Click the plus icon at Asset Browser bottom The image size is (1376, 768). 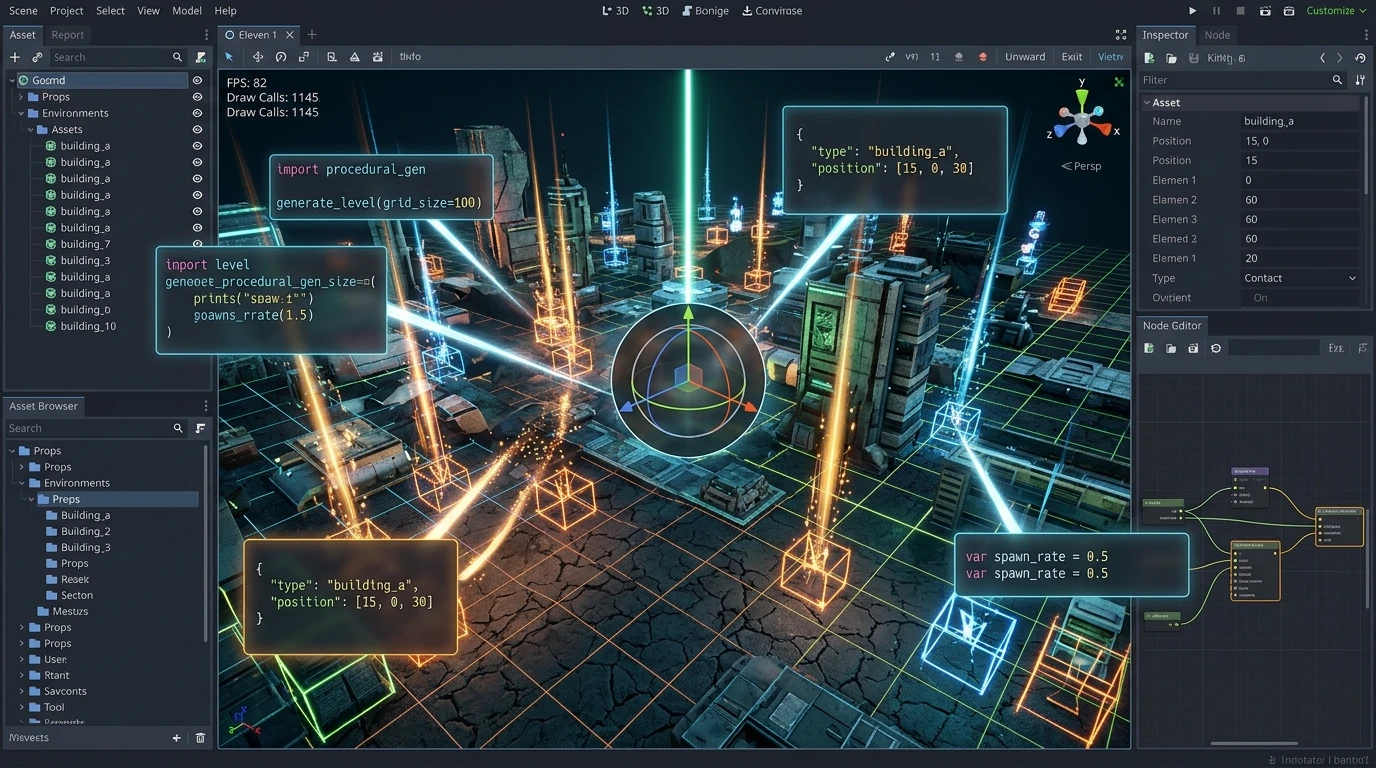(x=177, y=738)
